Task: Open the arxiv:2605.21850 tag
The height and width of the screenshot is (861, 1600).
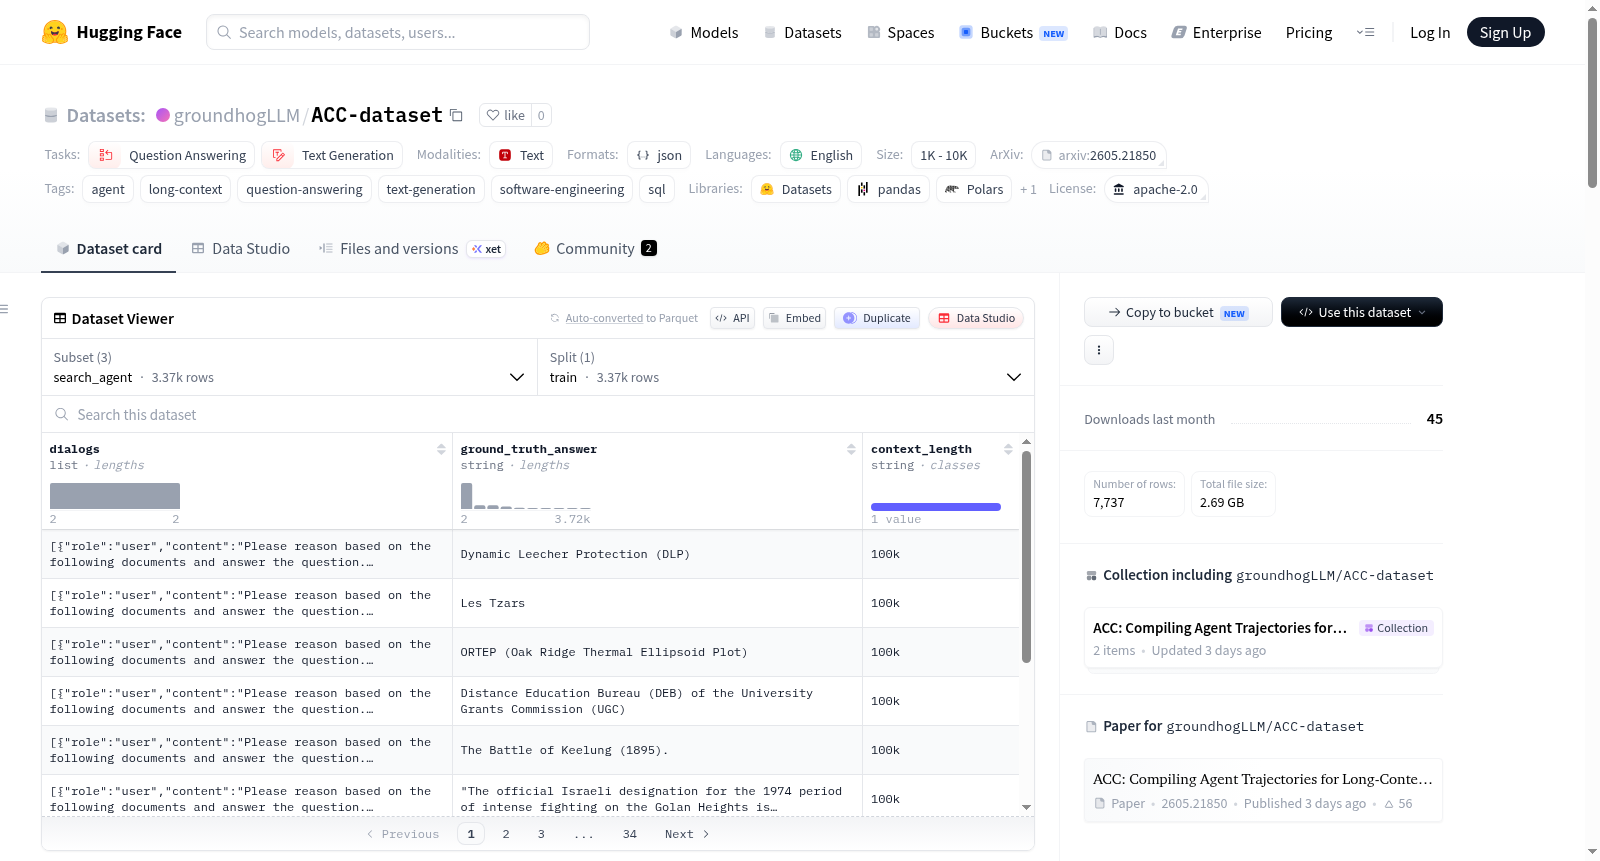Action: click(x=1098, y=155)
